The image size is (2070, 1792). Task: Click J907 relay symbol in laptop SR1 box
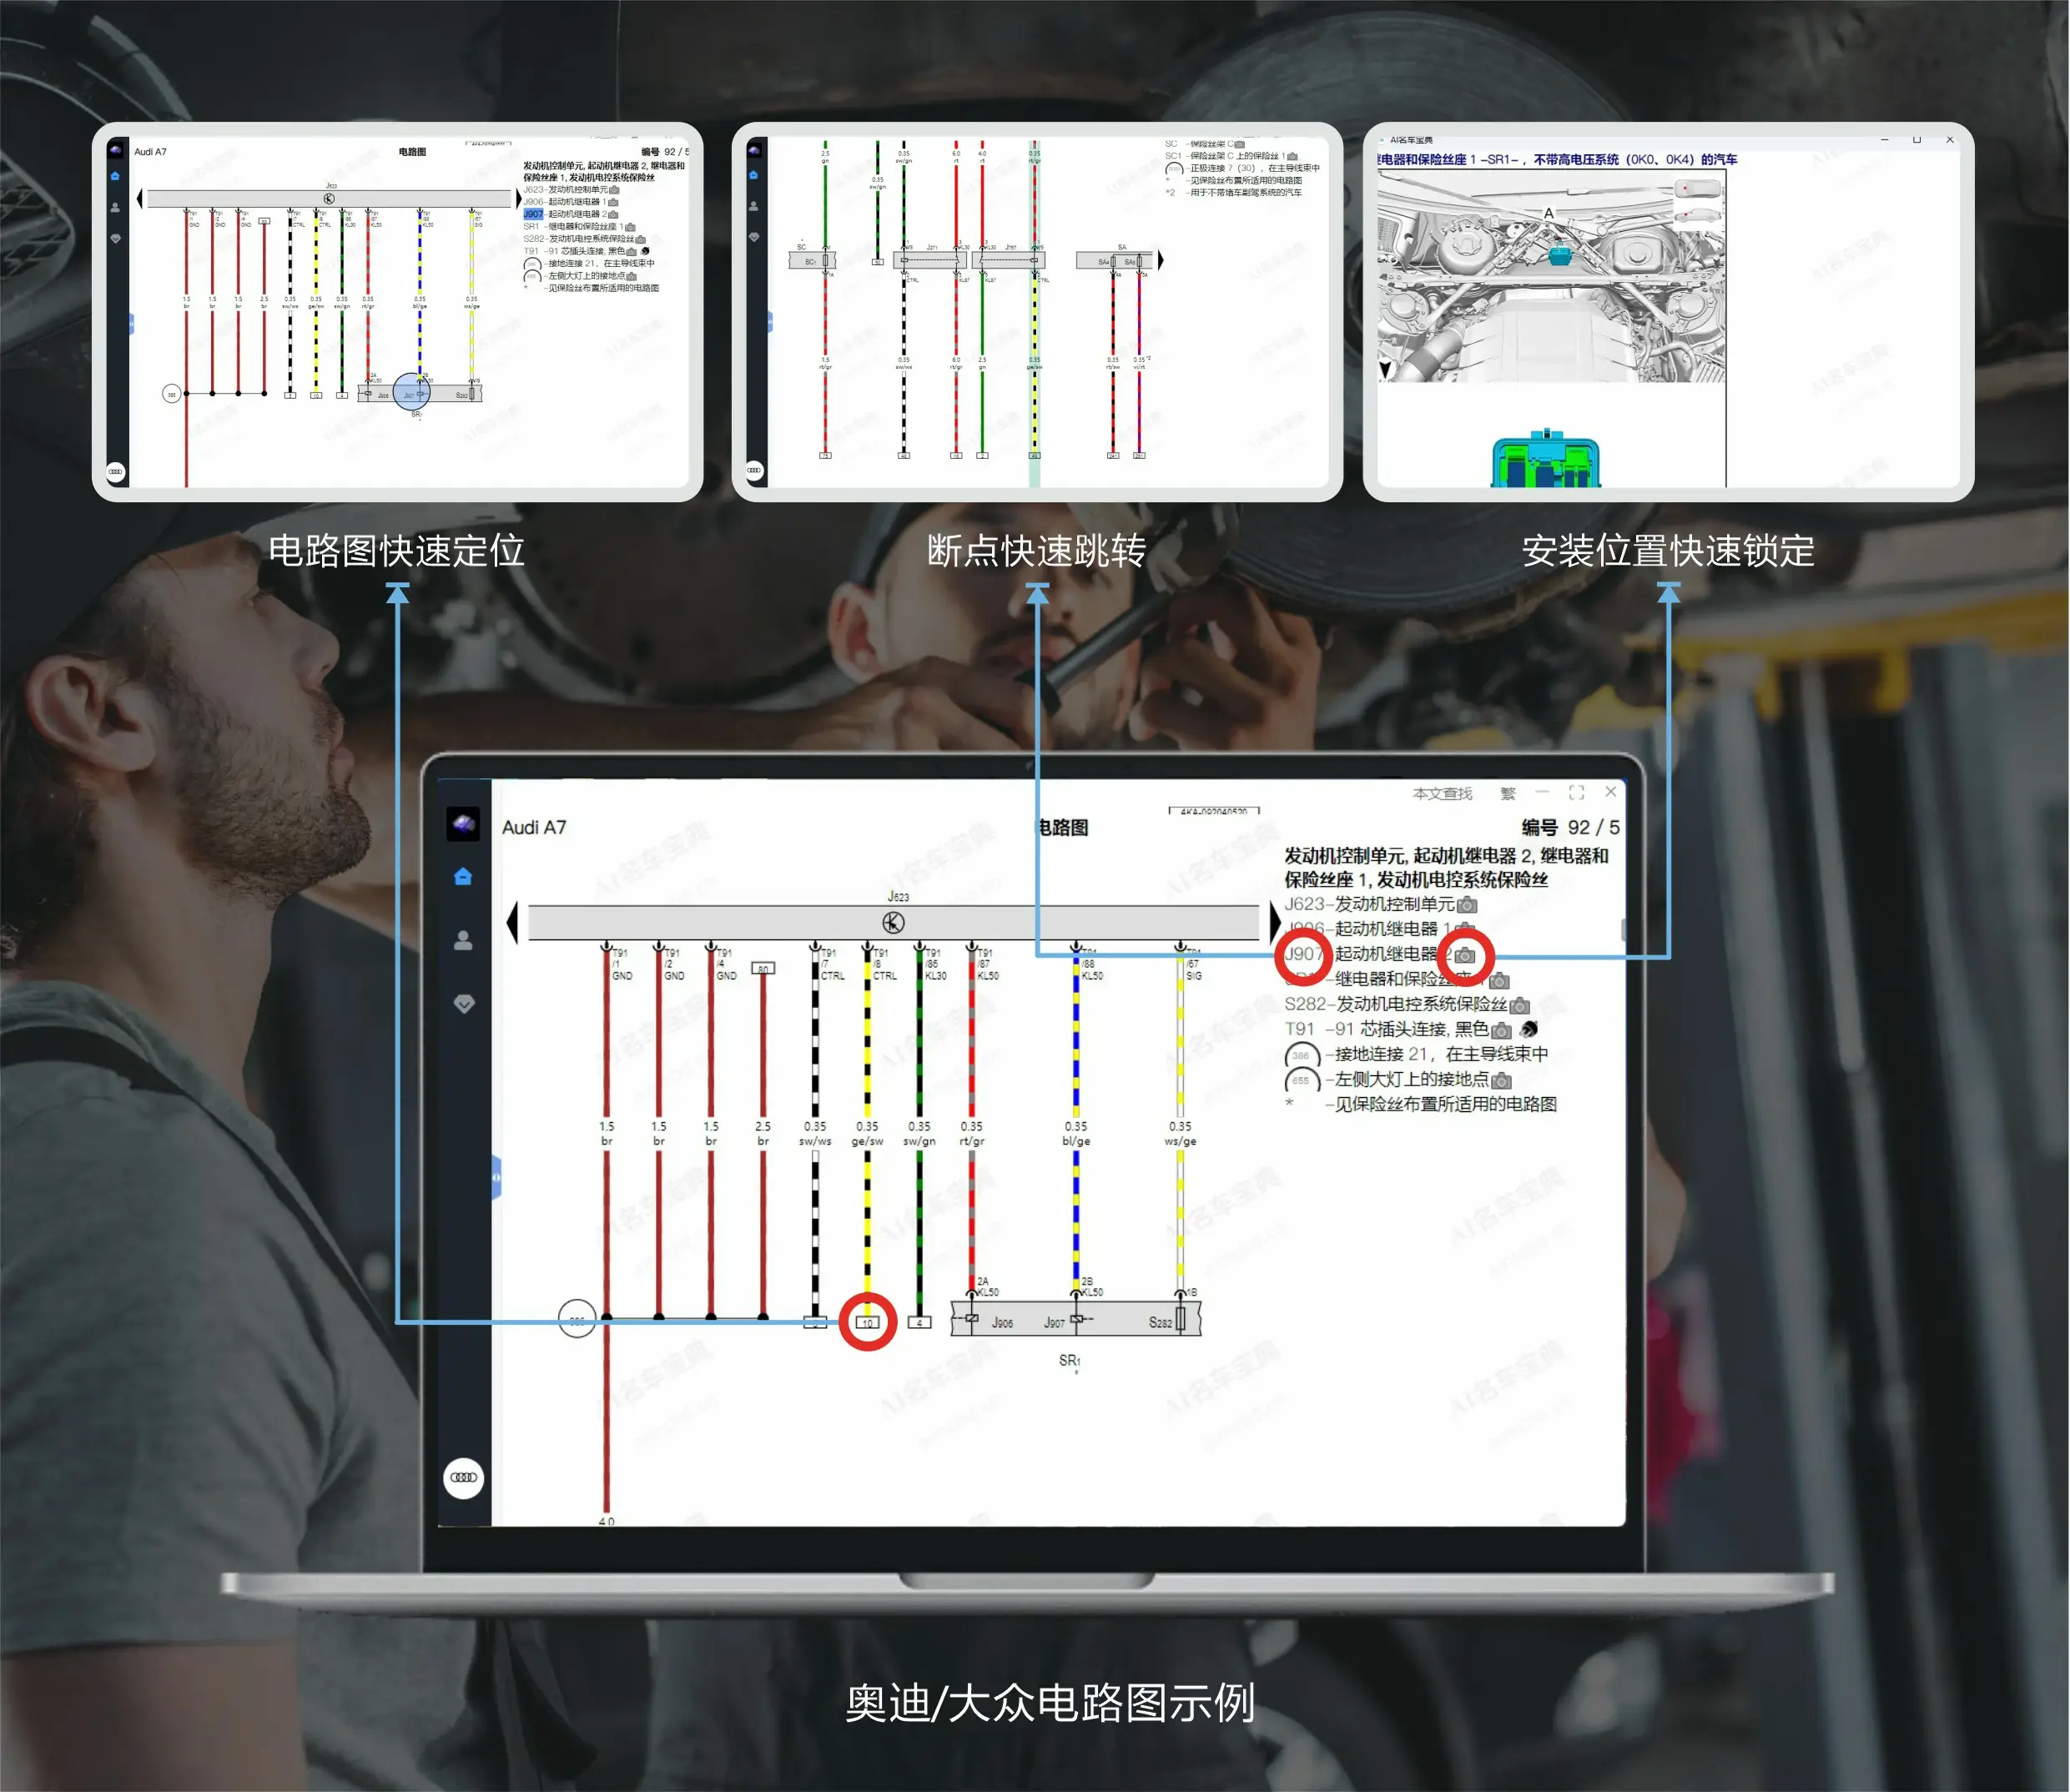[1076, 1320]
